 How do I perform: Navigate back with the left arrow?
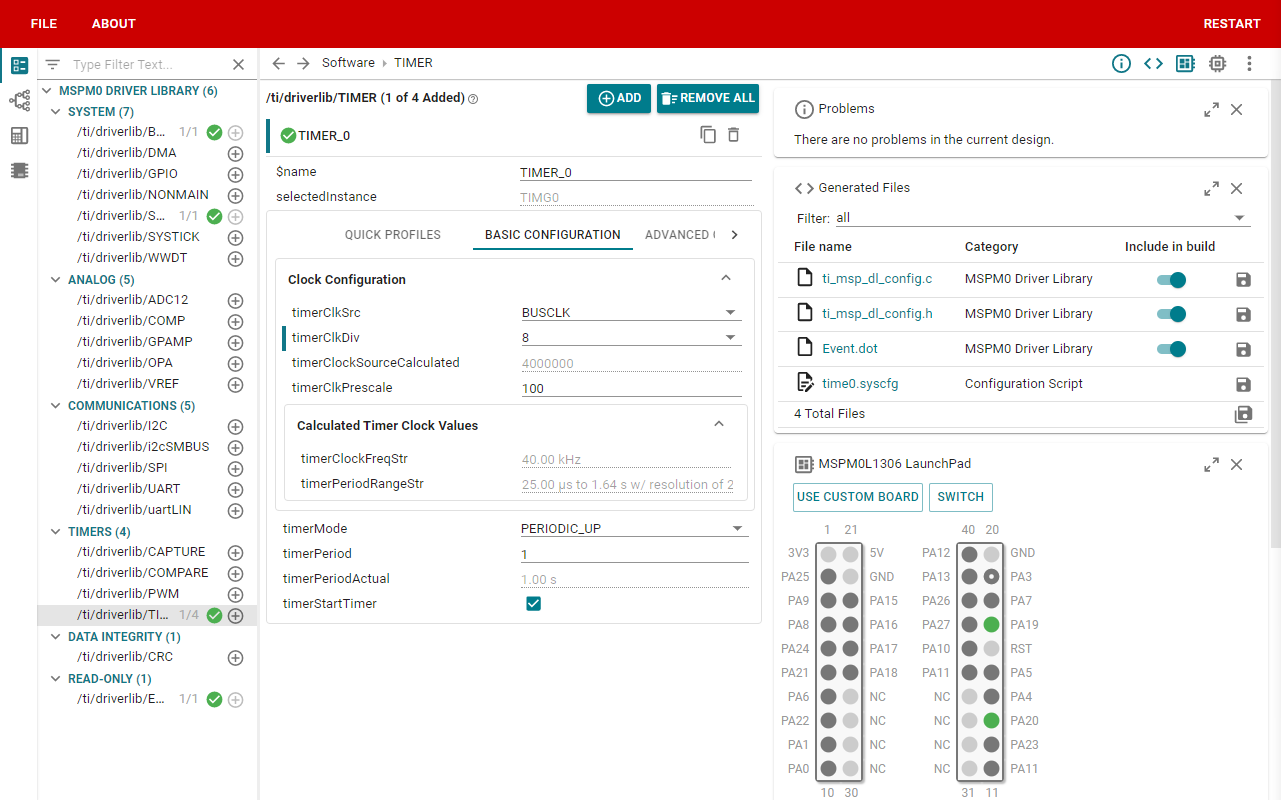pyautogui.click(x=279, y=64)
